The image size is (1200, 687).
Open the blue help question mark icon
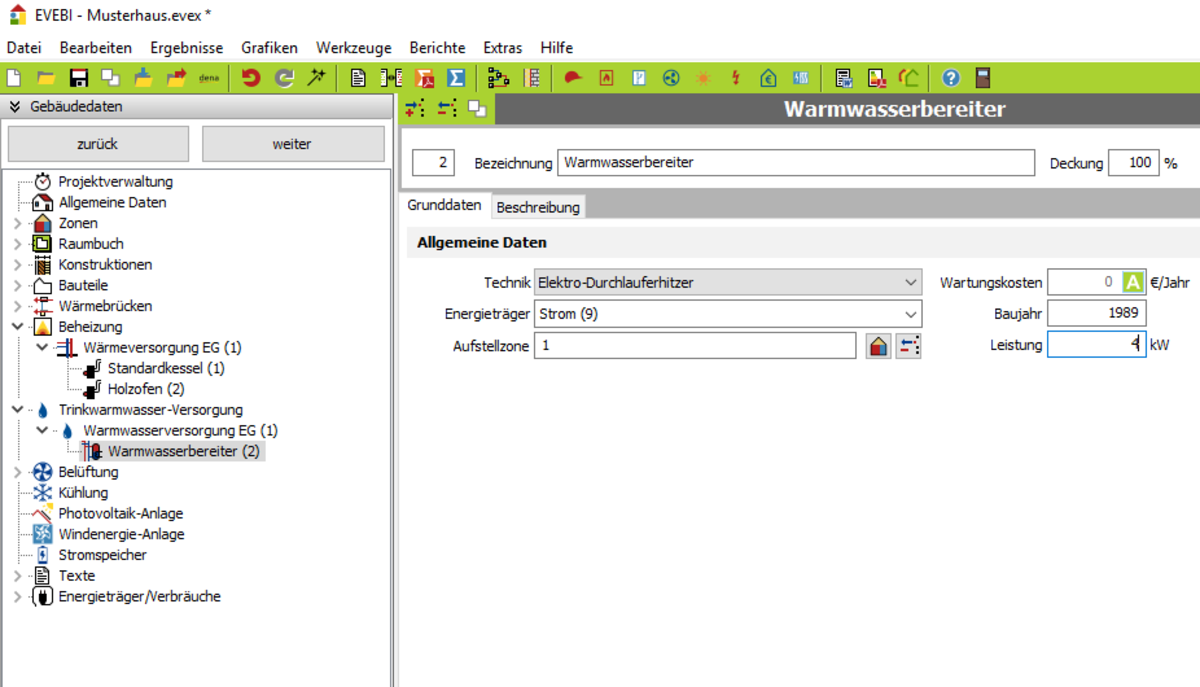click(x=951, y=78)
